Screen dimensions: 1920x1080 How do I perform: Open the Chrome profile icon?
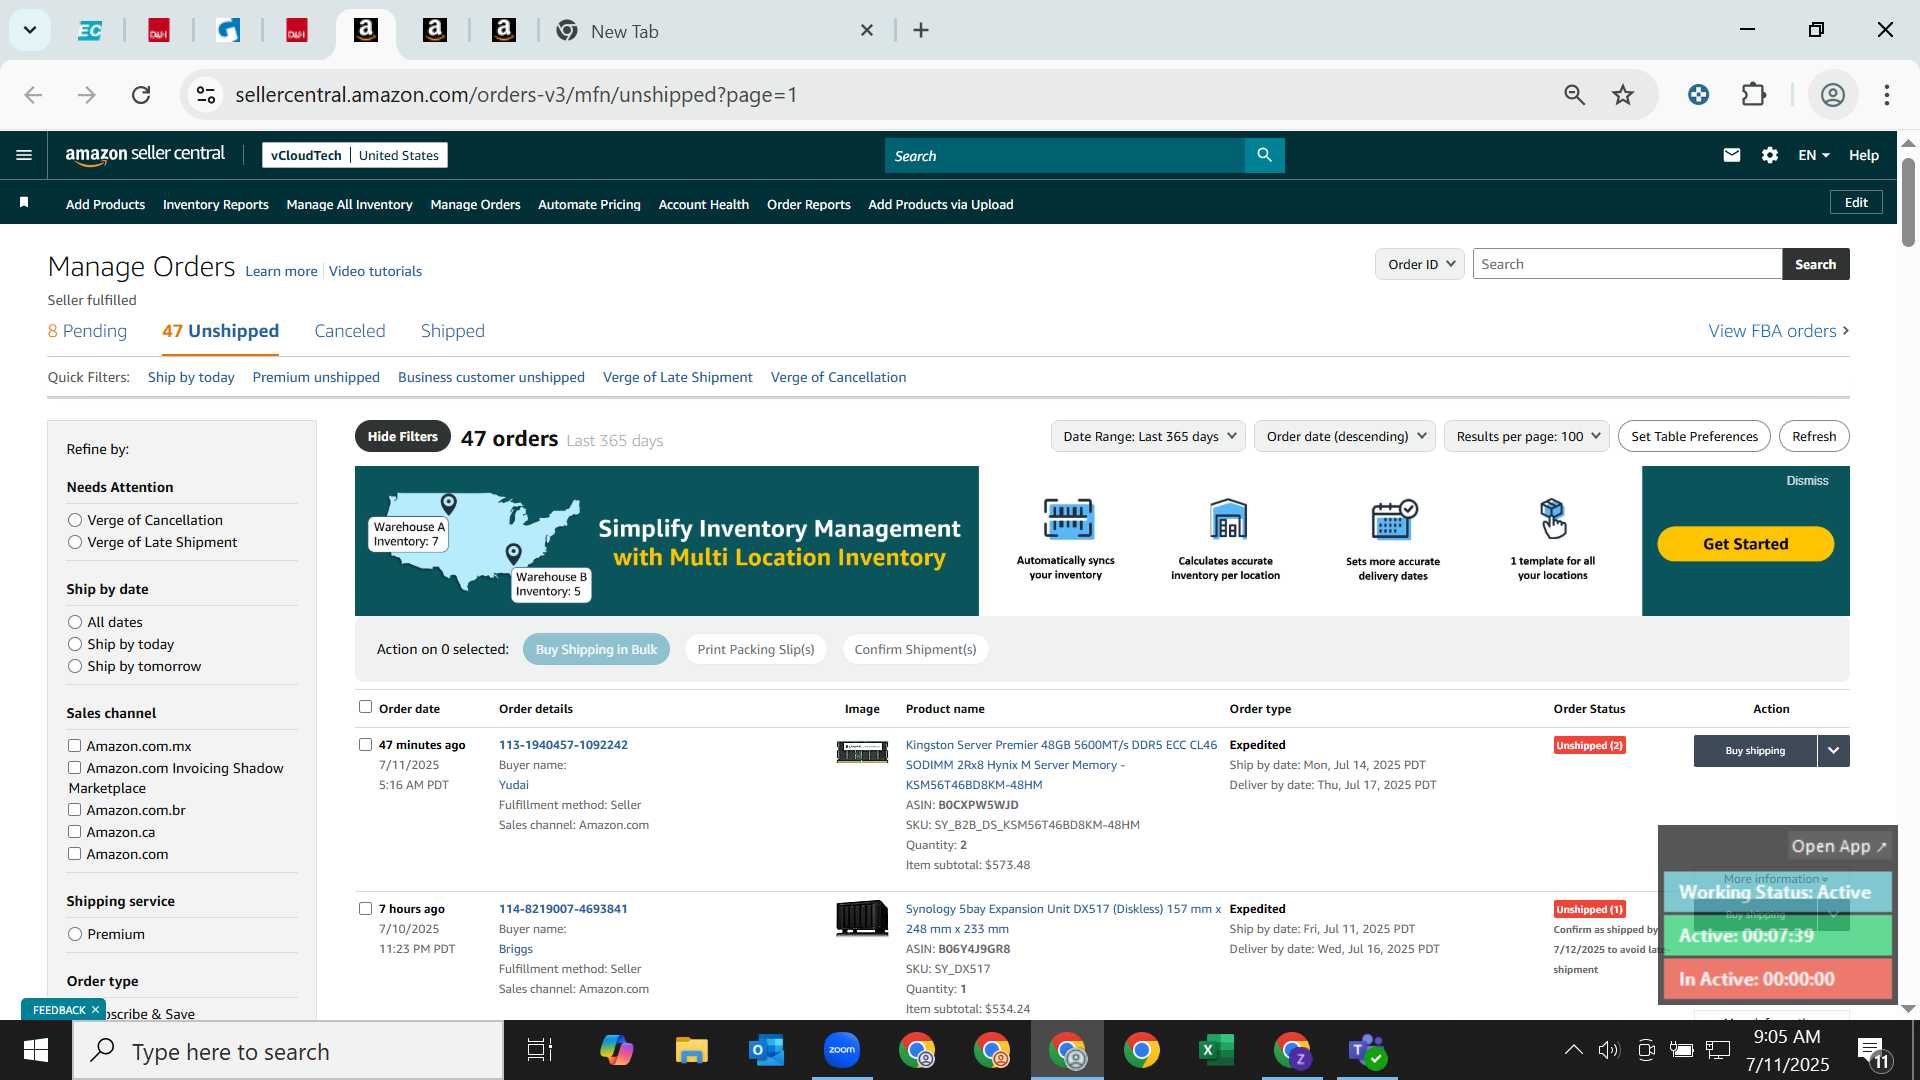[1832, 95]
